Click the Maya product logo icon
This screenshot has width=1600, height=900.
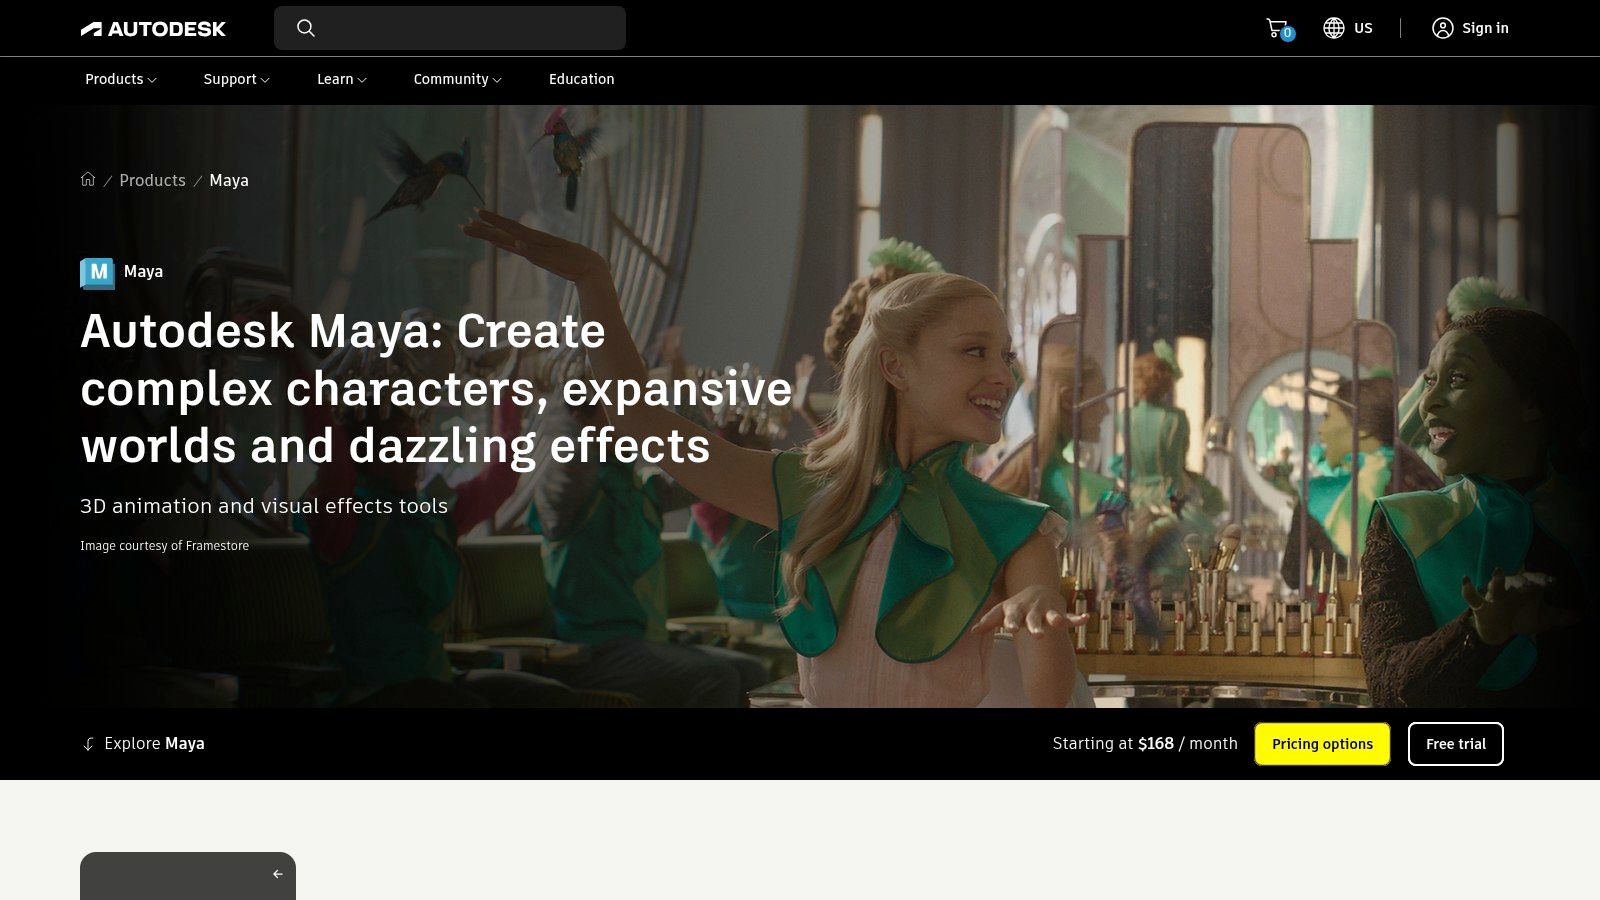(x=98, y=272)
